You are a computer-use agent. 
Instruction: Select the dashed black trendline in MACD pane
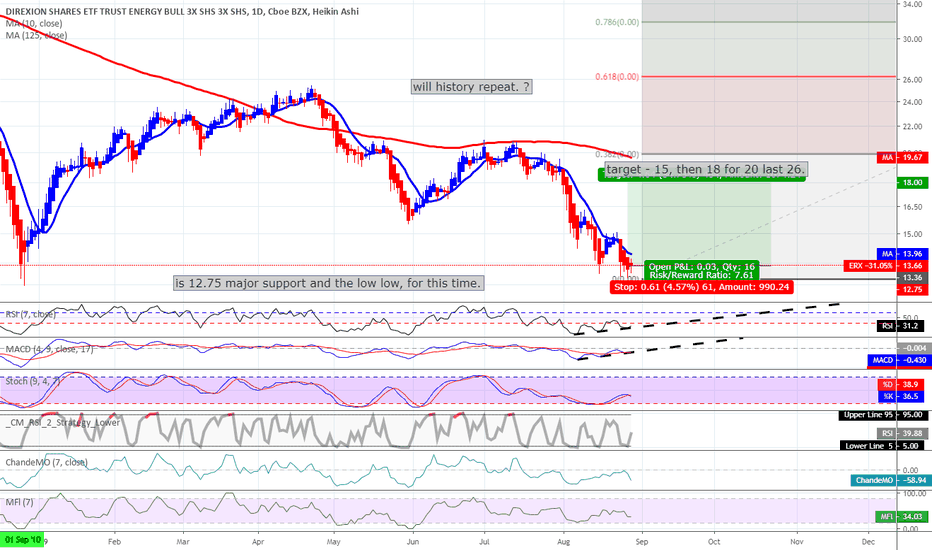point(660,348)
